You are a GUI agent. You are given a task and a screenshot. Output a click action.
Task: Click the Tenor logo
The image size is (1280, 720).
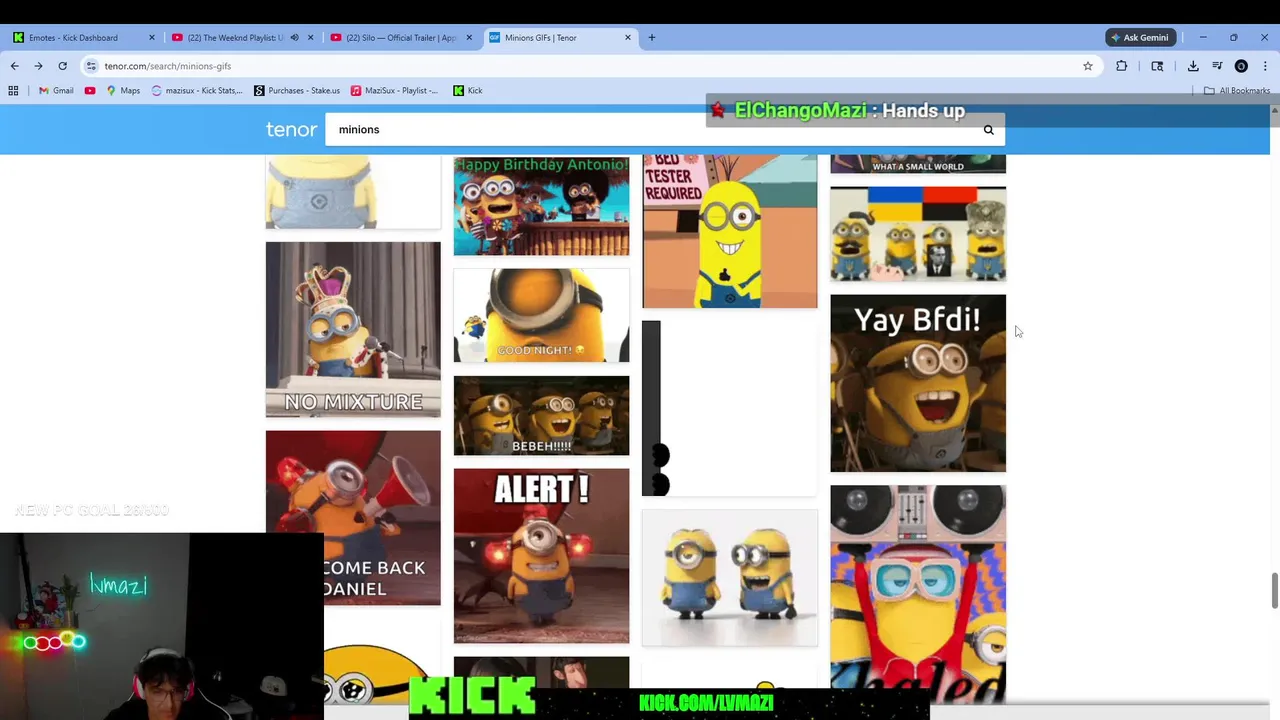click(x=291, y=129)
